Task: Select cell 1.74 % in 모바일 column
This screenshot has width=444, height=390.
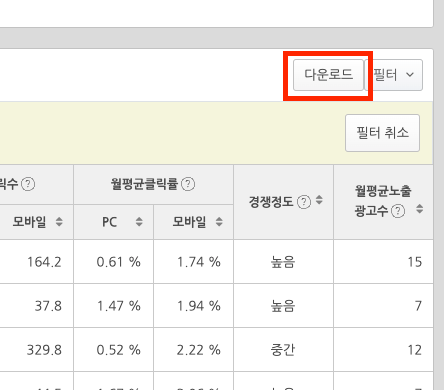Action: (199, 262)
